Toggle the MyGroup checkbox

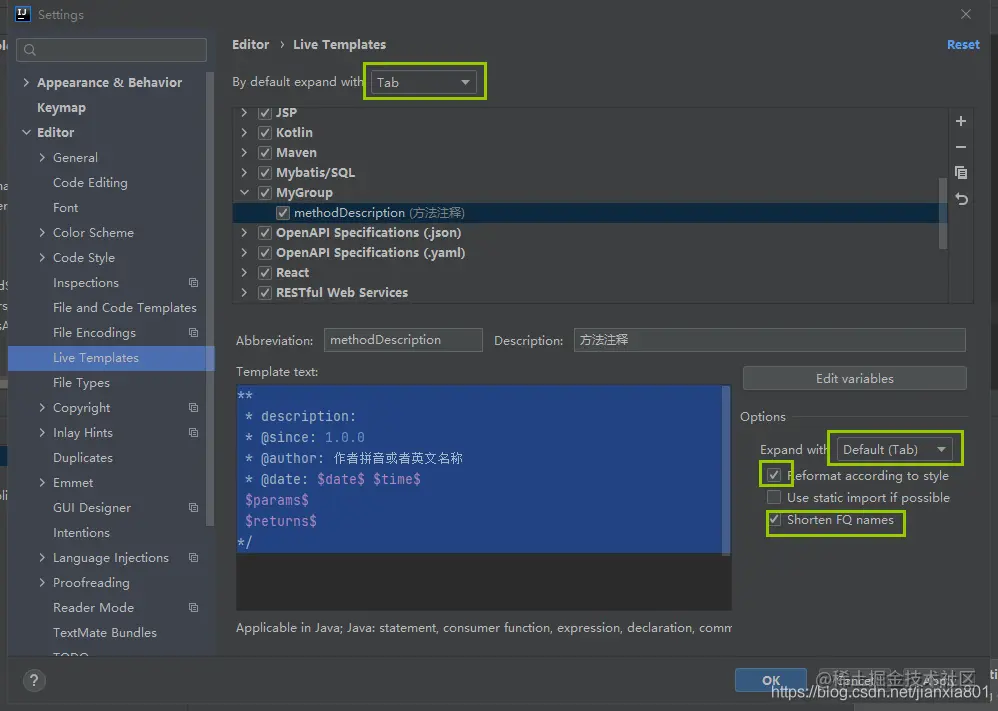[x=265, y=192]
